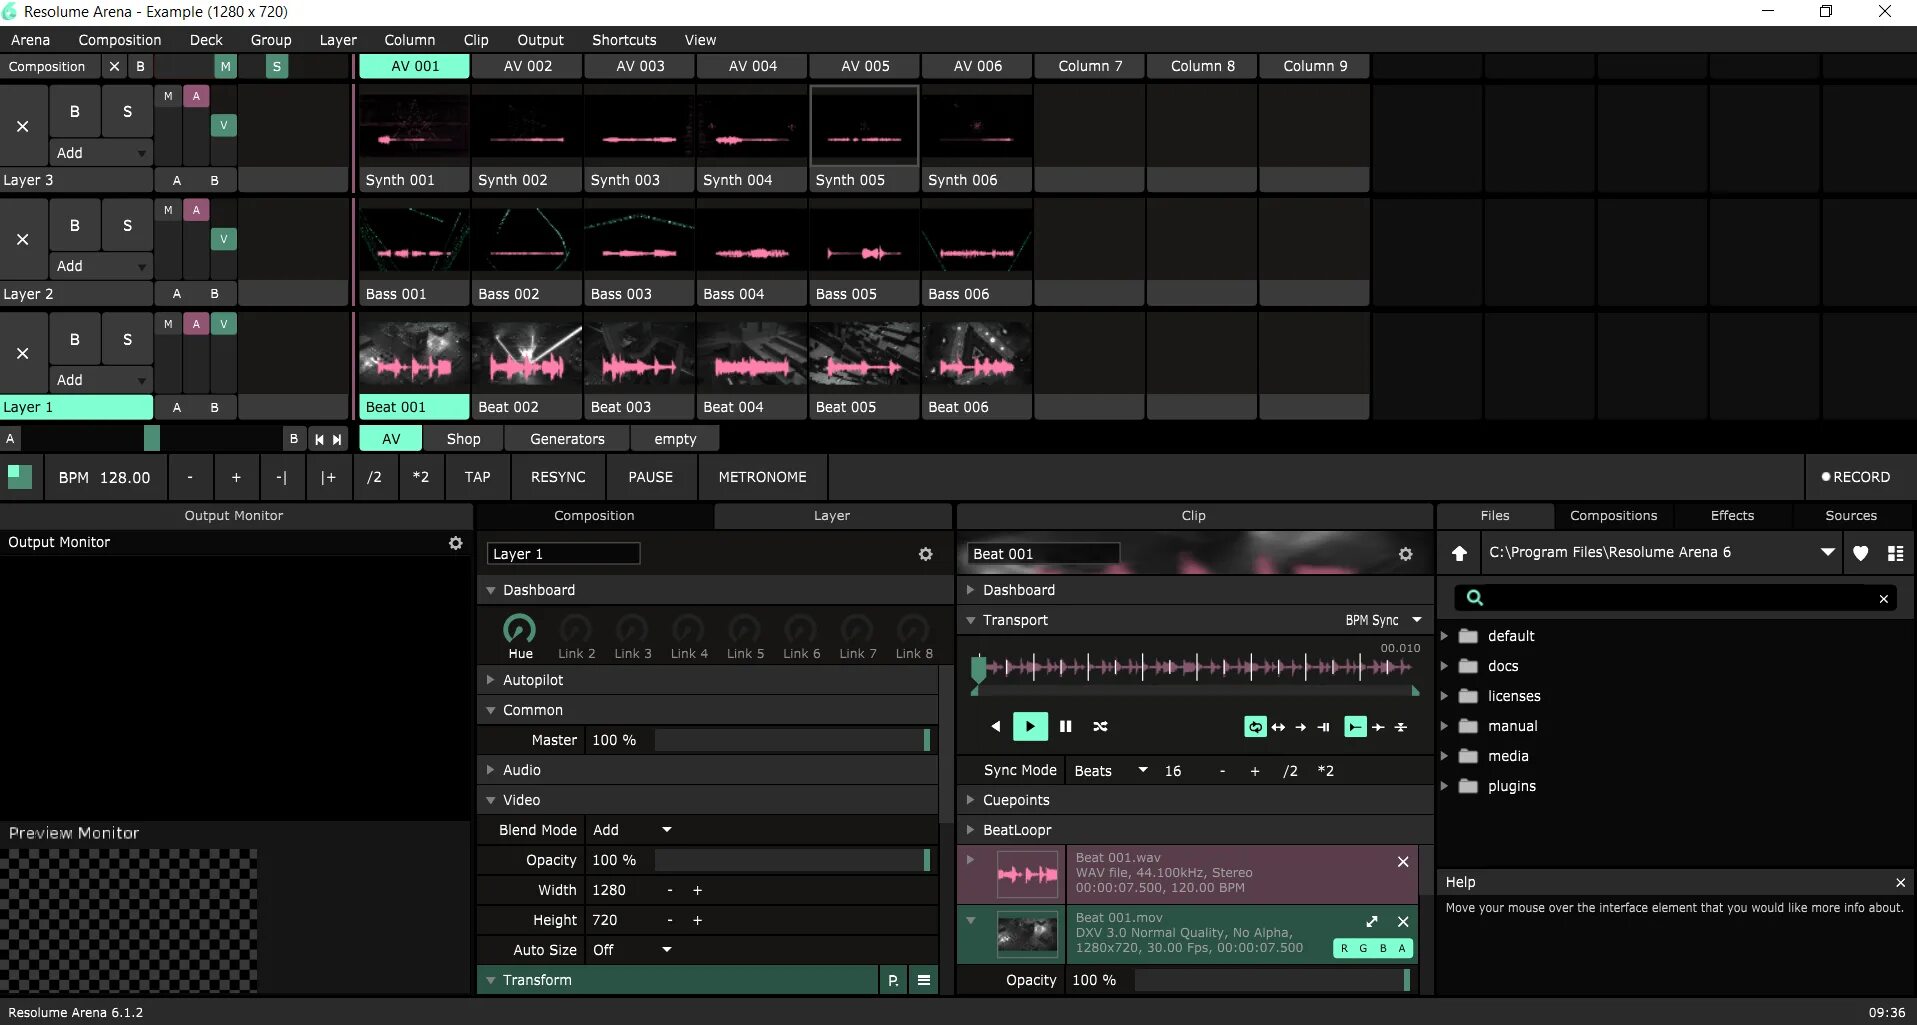Screen dimensions: 1917x1025
Task: Select the bounce (ping-pong) play mode
Action: click(1278, 727)
